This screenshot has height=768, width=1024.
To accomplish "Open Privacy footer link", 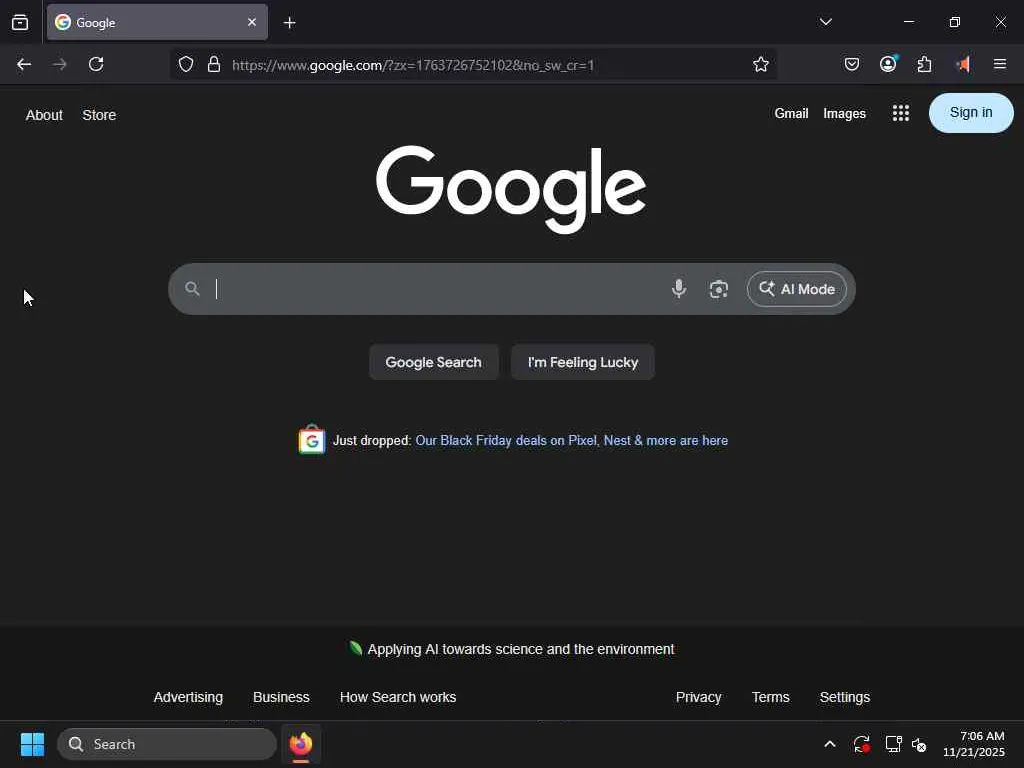I will (x=698, y=697).
